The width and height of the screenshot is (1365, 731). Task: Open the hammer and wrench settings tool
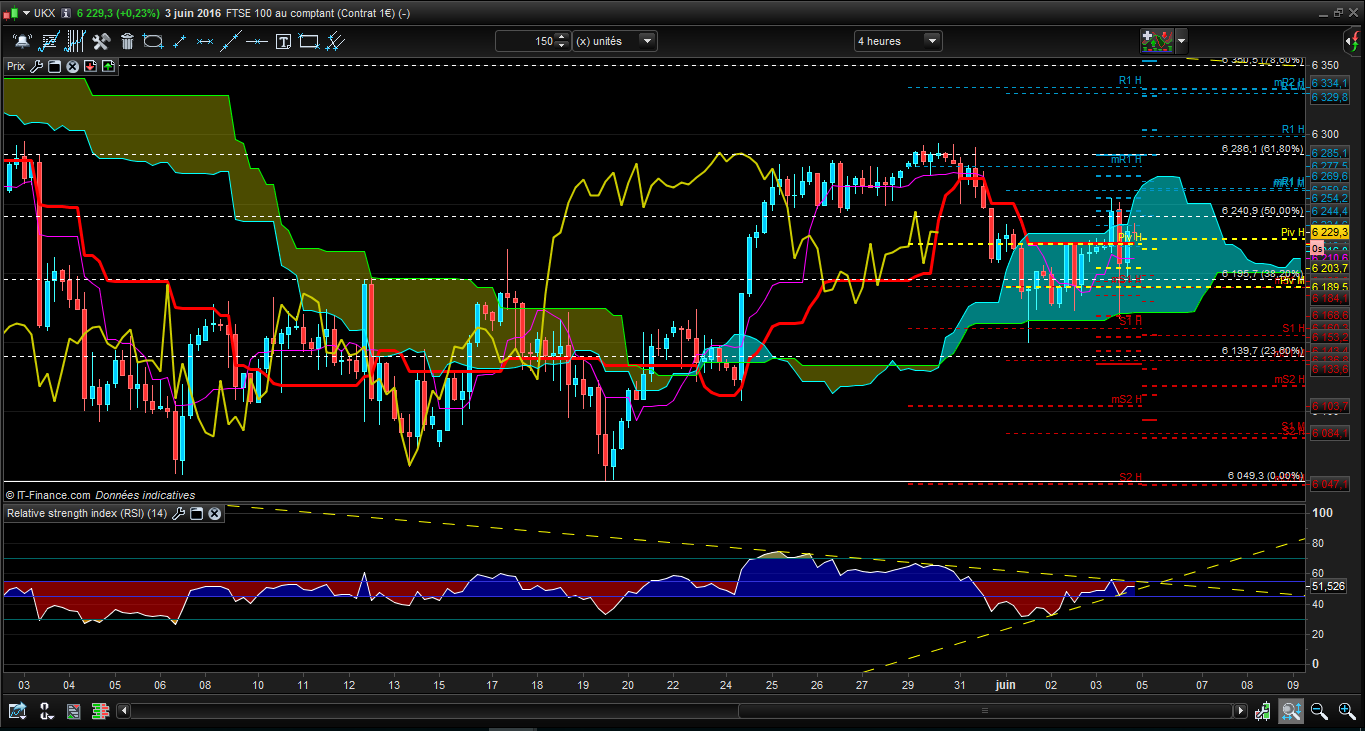pos(101,41)
